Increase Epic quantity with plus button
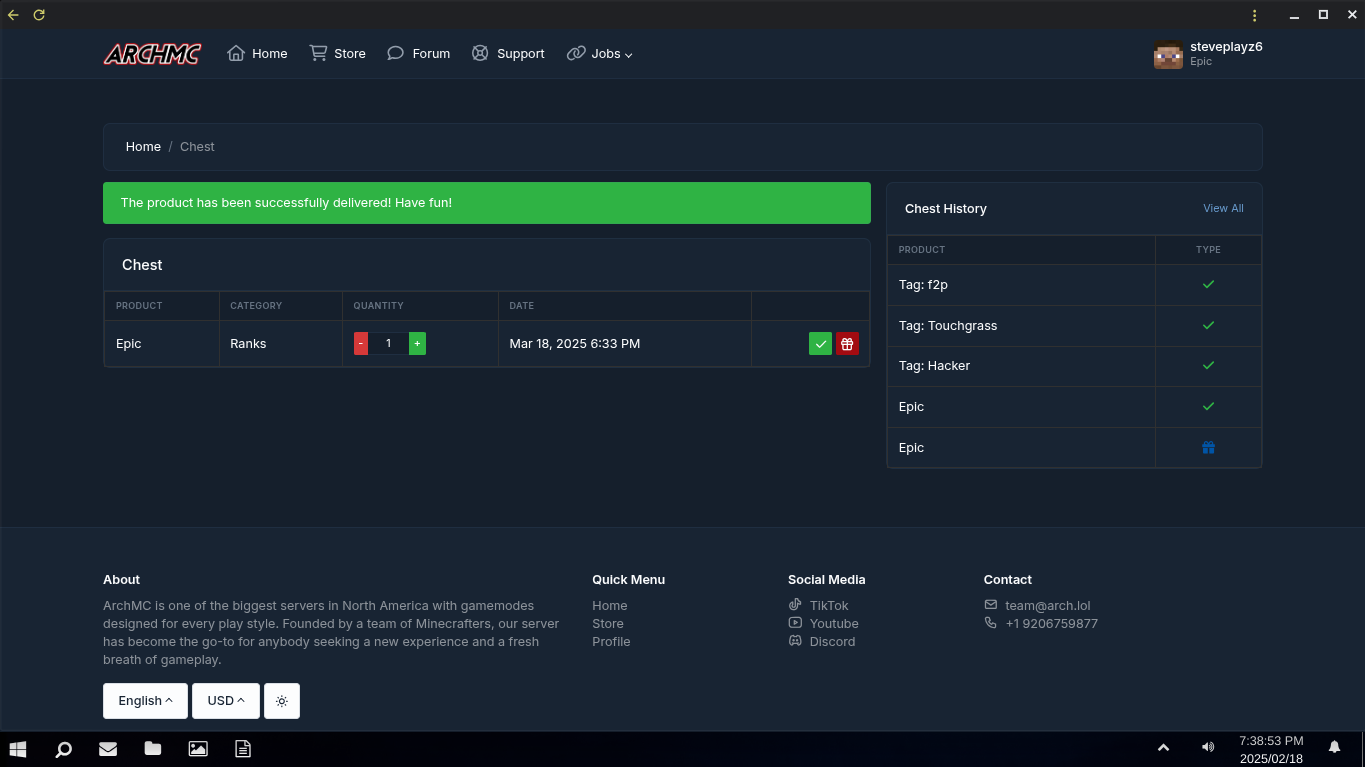Image resolution: width=1365 pixels, height=767 pixels. click(417, 344)
